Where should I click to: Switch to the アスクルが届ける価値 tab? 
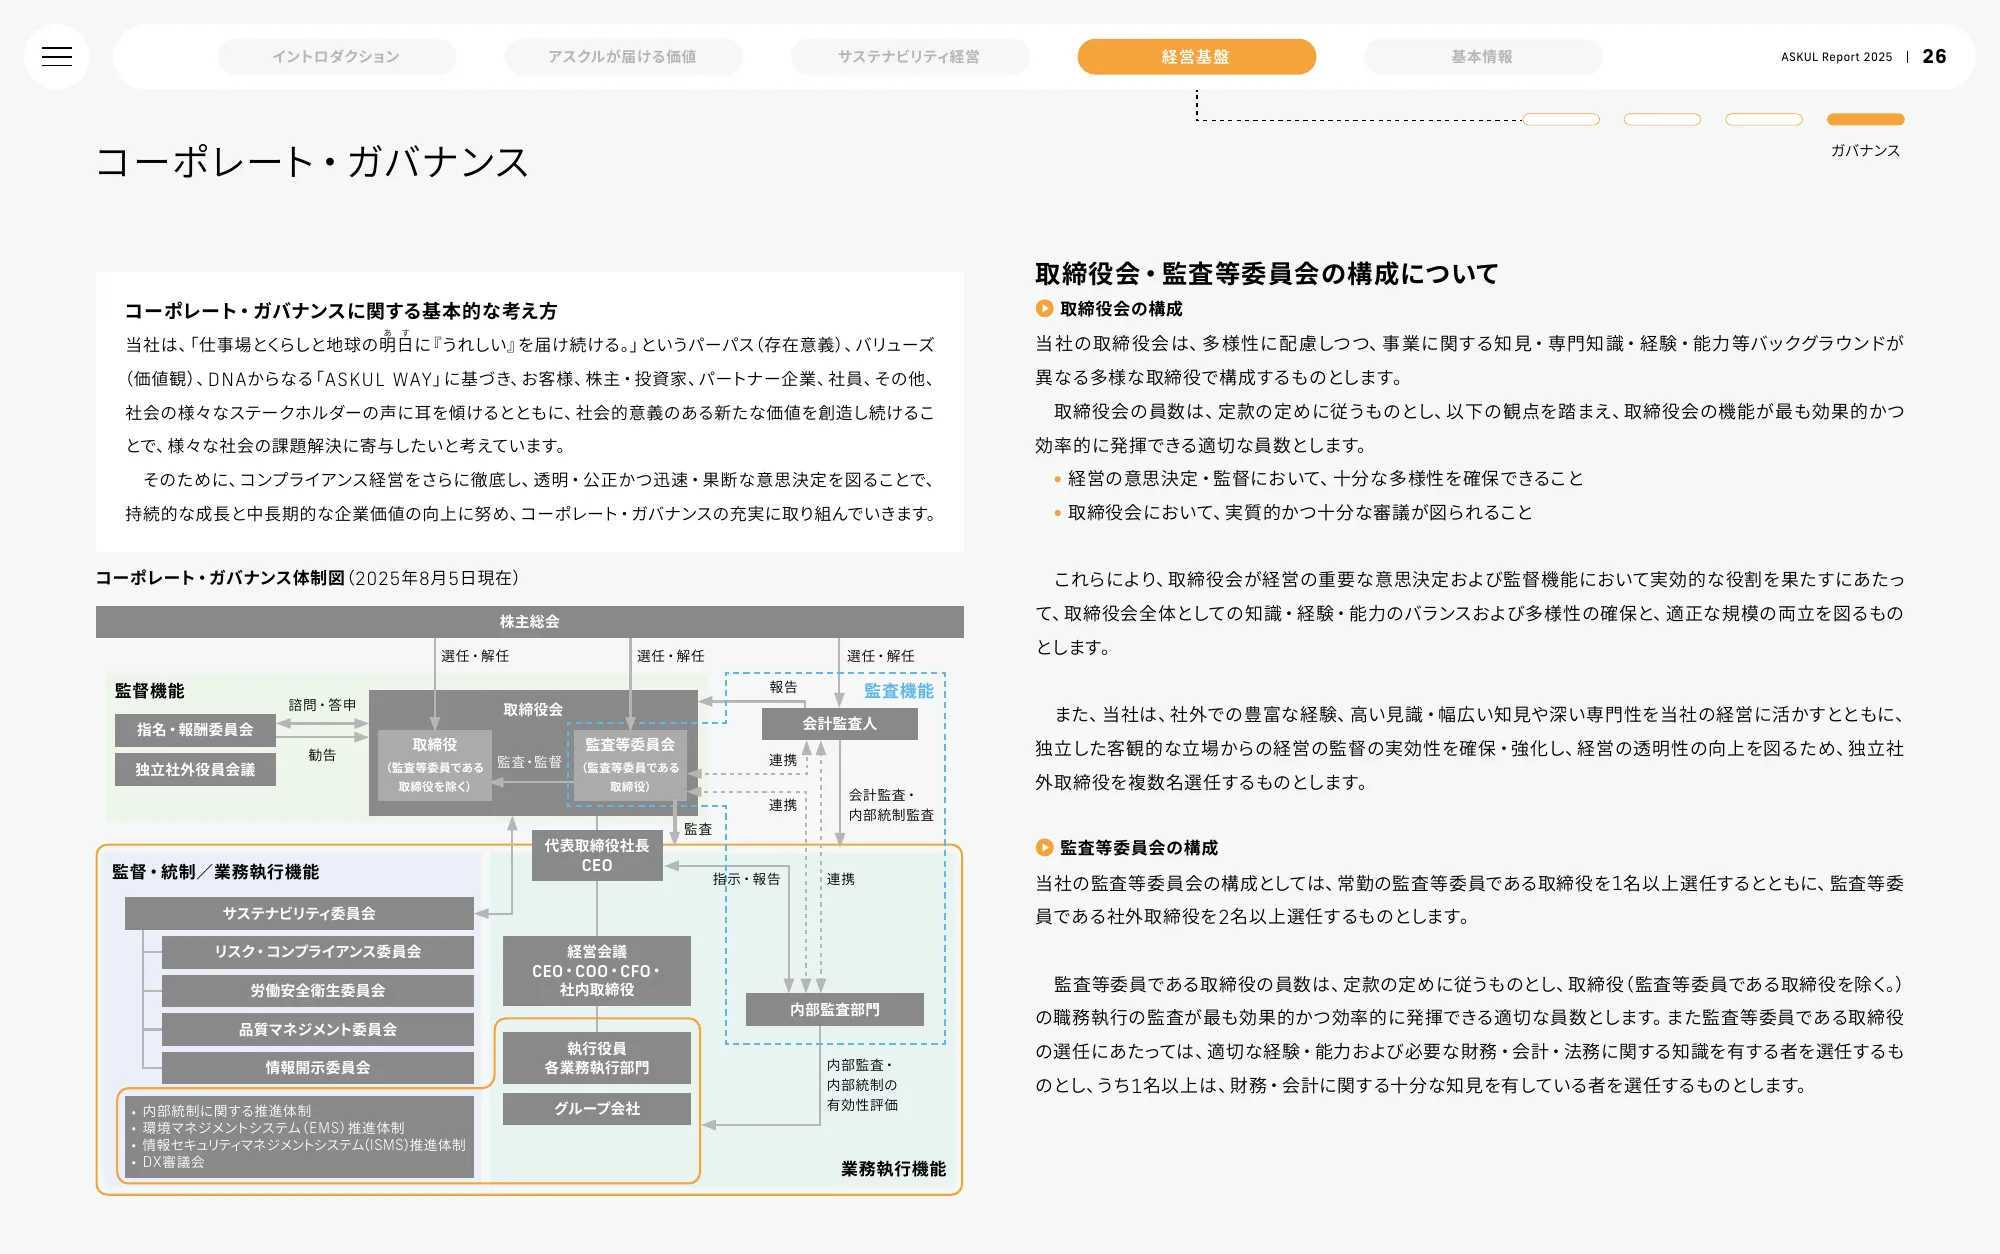[x=622, y=57]
